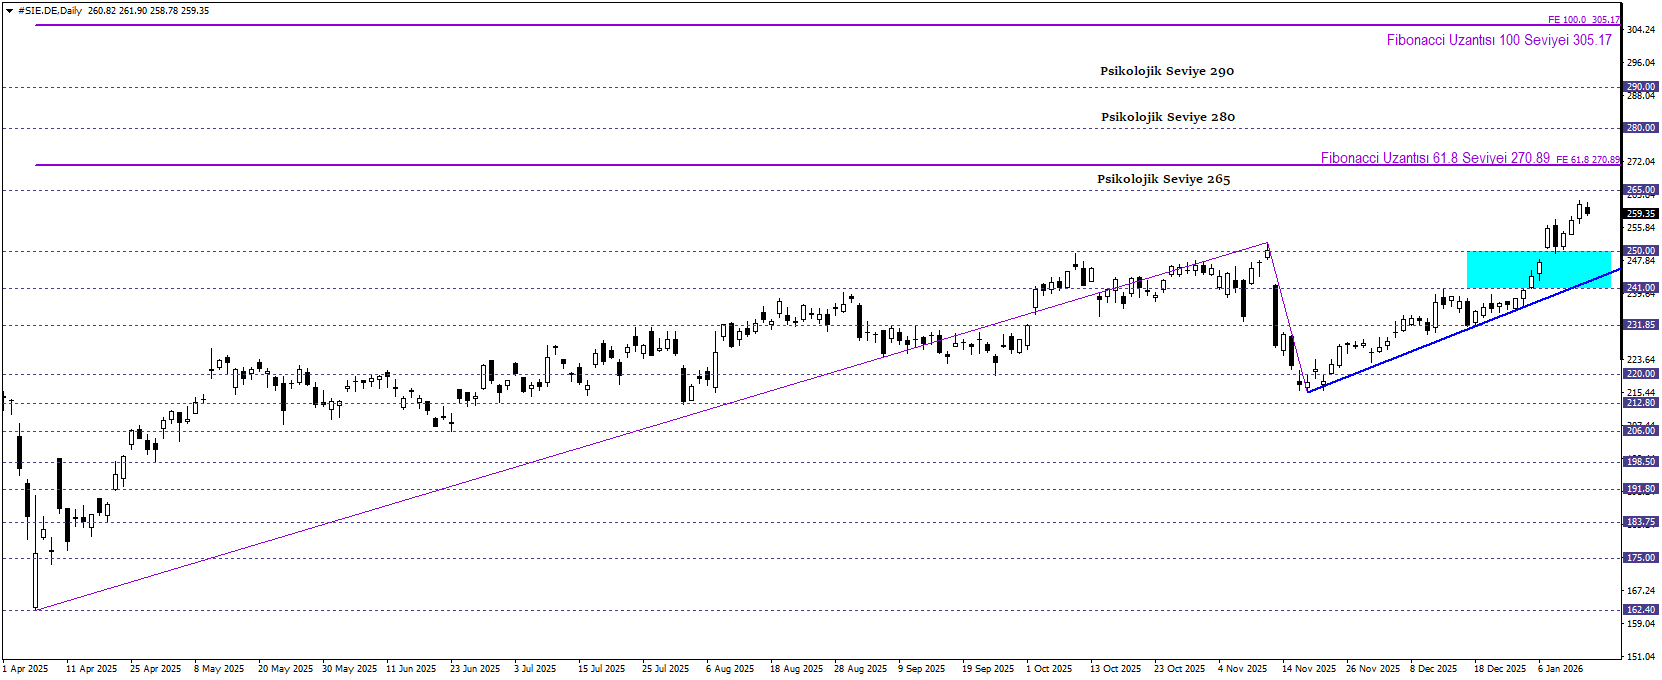Select the 'Psikolojik Seviye 265' label

click(x=1164, y=179)
